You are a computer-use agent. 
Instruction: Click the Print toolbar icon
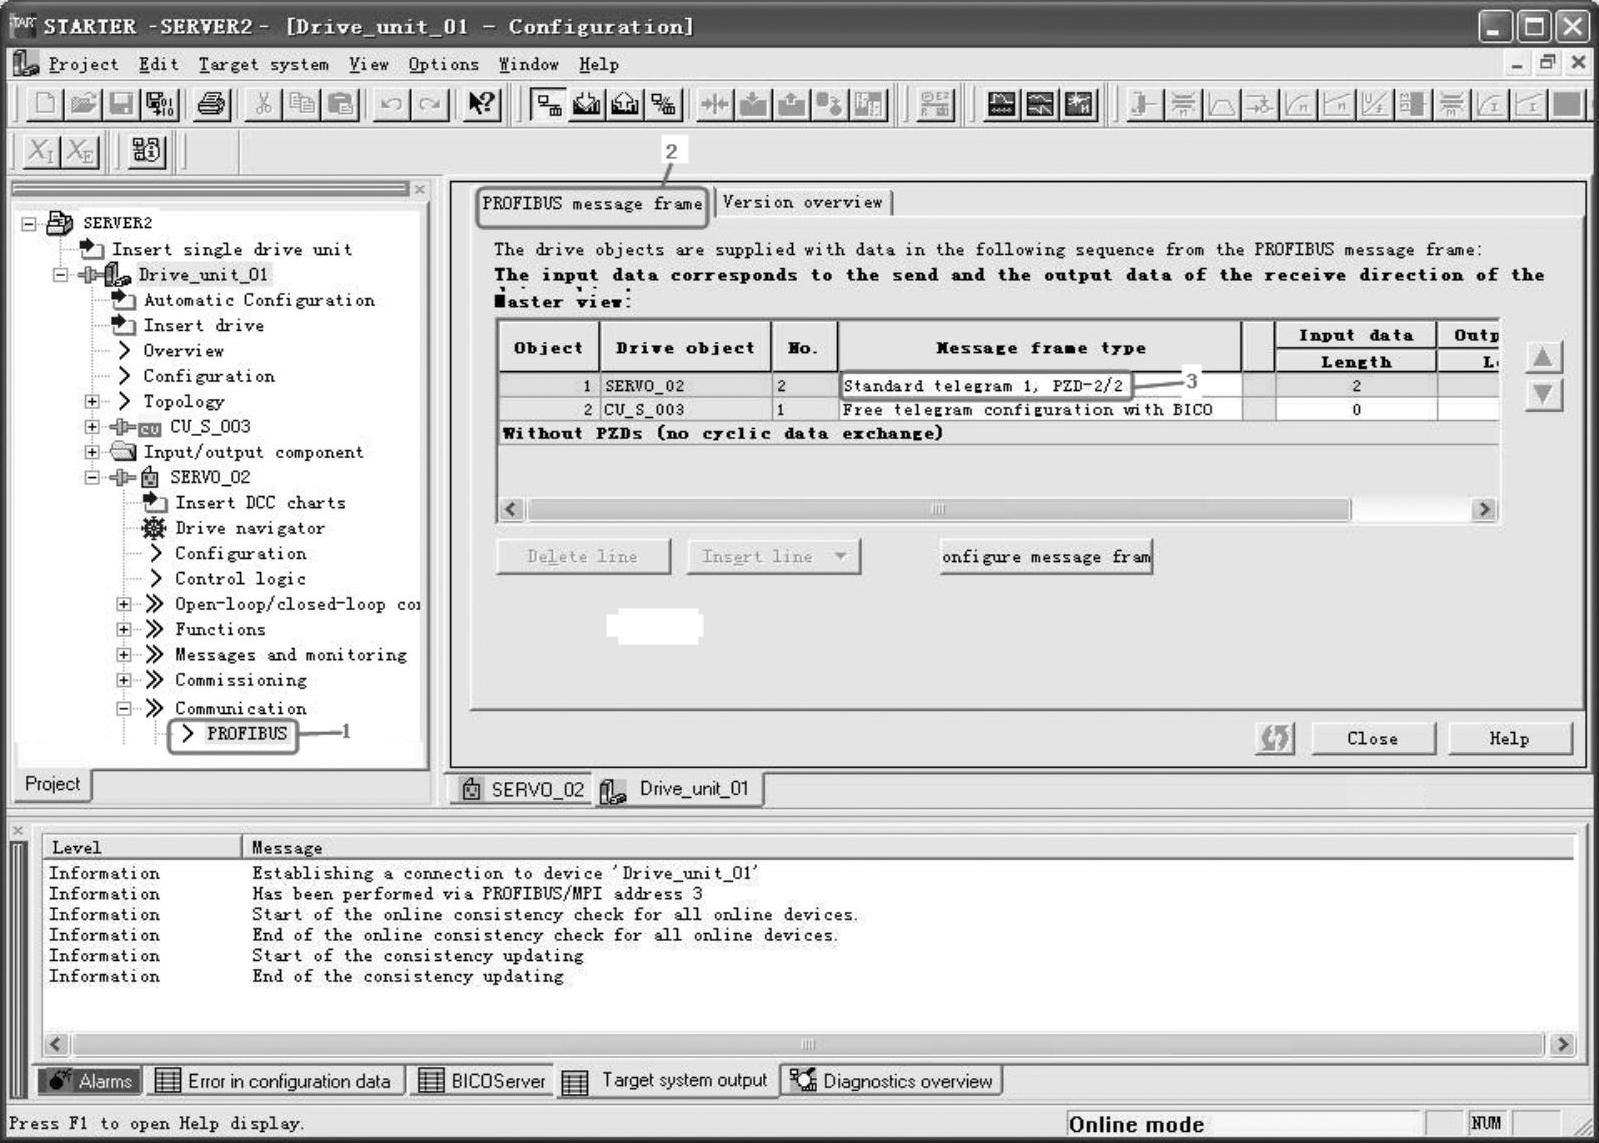pyautogui.click(x=211, y=104)
